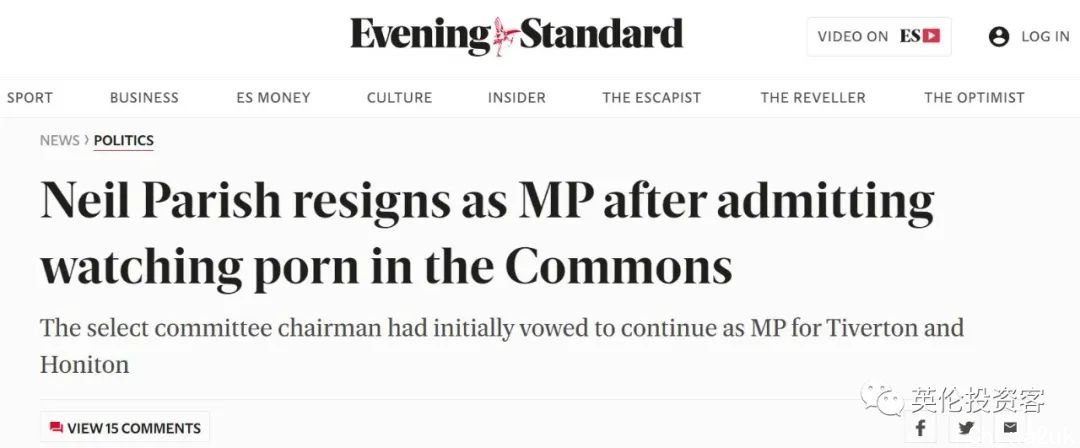Open The Reveller section

pos(813,98)
